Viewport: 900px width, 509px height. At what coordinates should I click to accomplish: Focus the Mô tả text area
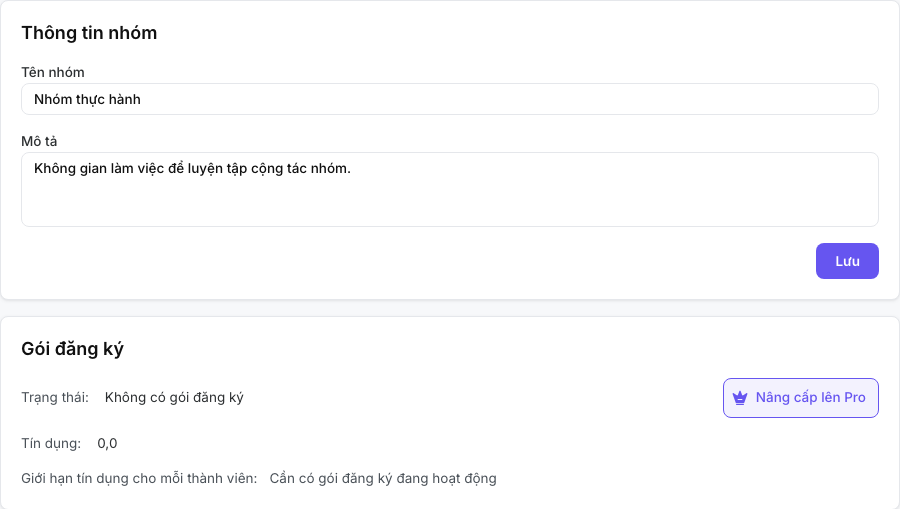(450, 189)
